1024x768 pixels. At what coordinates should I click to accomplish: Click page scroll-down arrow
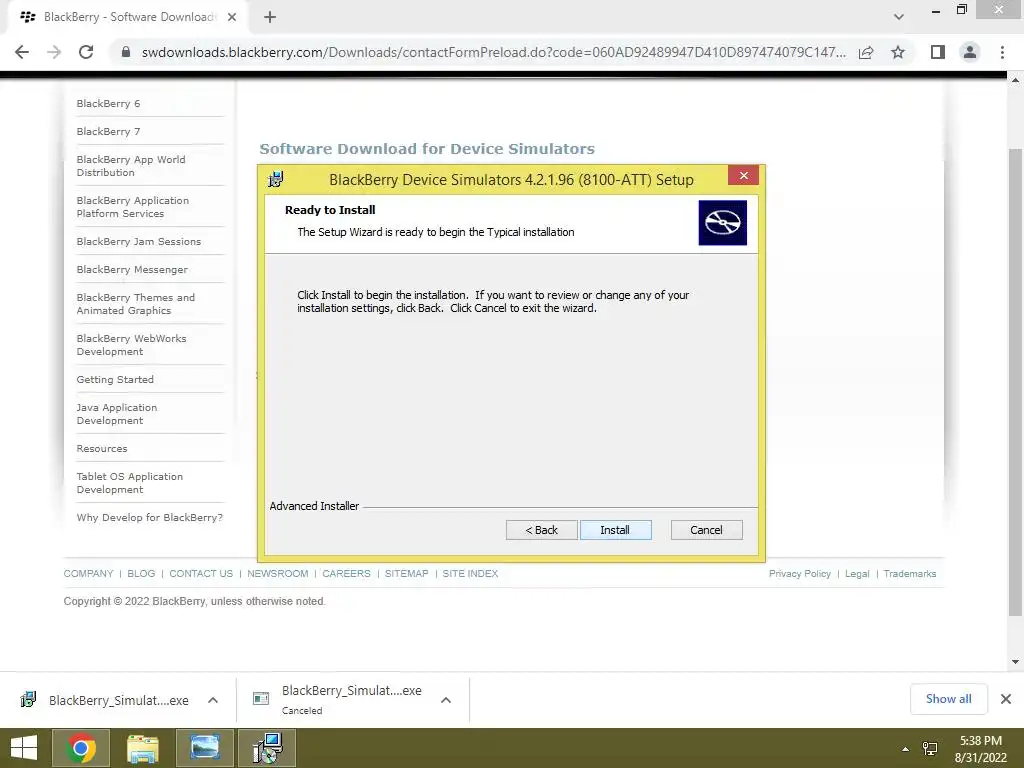[x=1015, y=662]
